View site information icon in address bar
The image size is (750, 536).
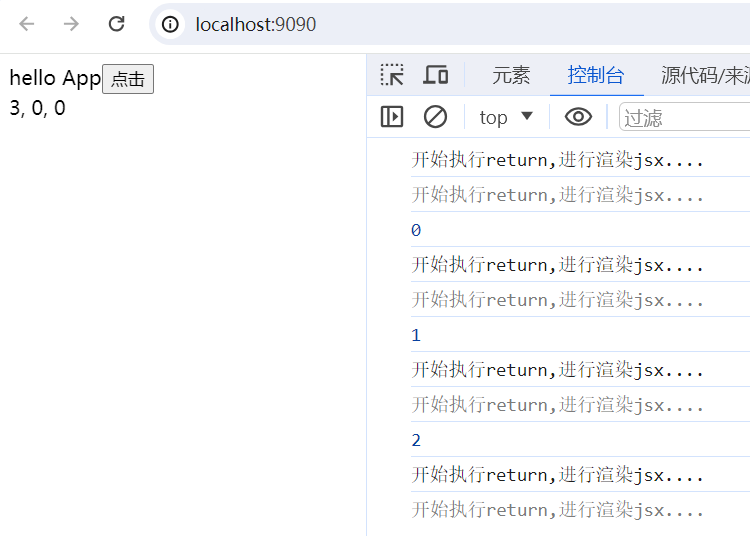point(170,24)
